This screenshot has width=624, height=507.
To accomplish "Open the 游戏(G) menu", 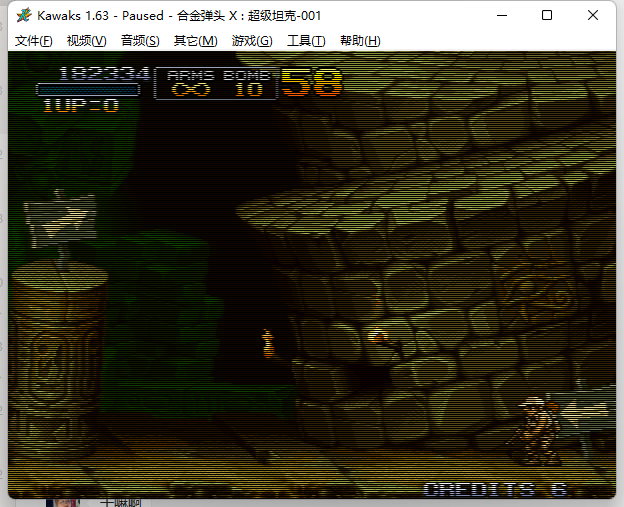I will 252,41.
